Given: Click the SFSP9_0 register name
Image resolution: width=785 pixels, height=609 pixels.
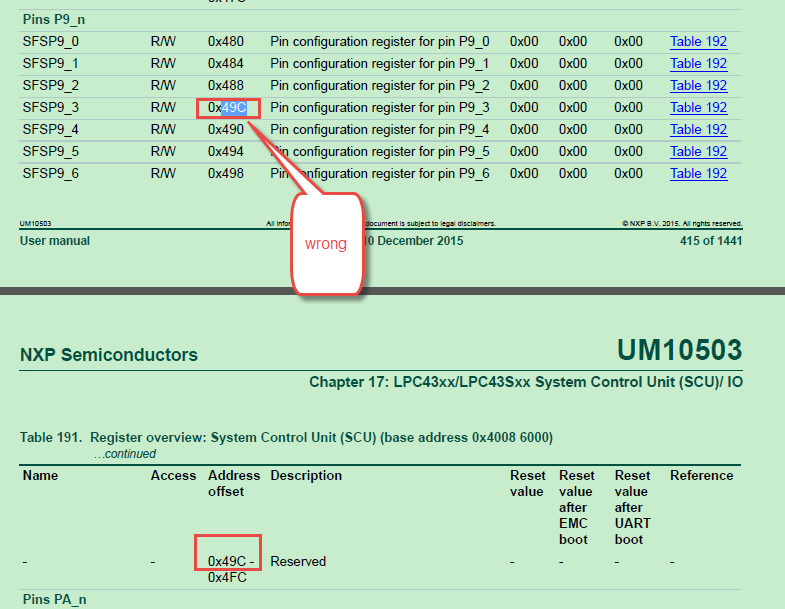Looking at the screenshot, I should point(51,42).
